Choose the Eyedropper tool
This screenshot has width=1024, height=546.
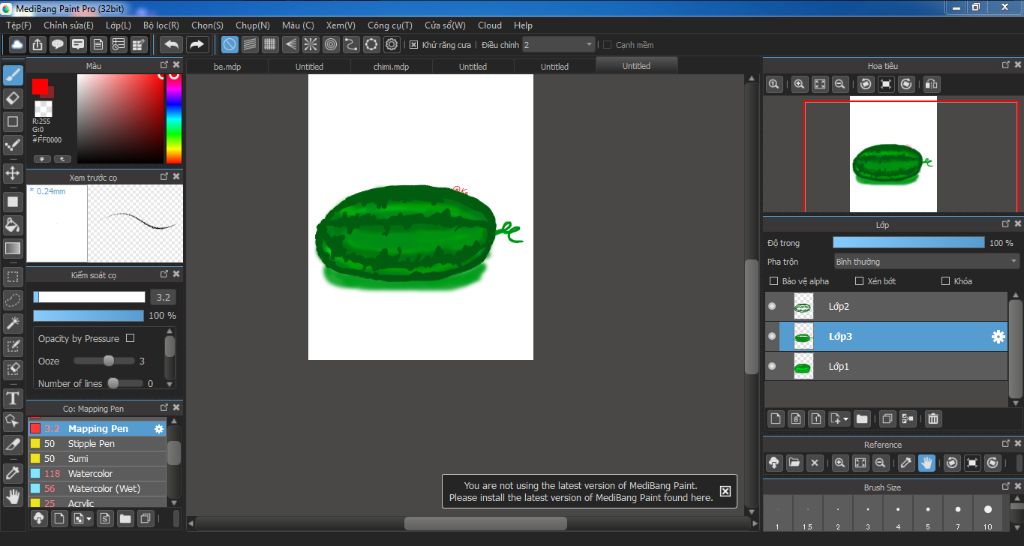click(x=12, y=473)
